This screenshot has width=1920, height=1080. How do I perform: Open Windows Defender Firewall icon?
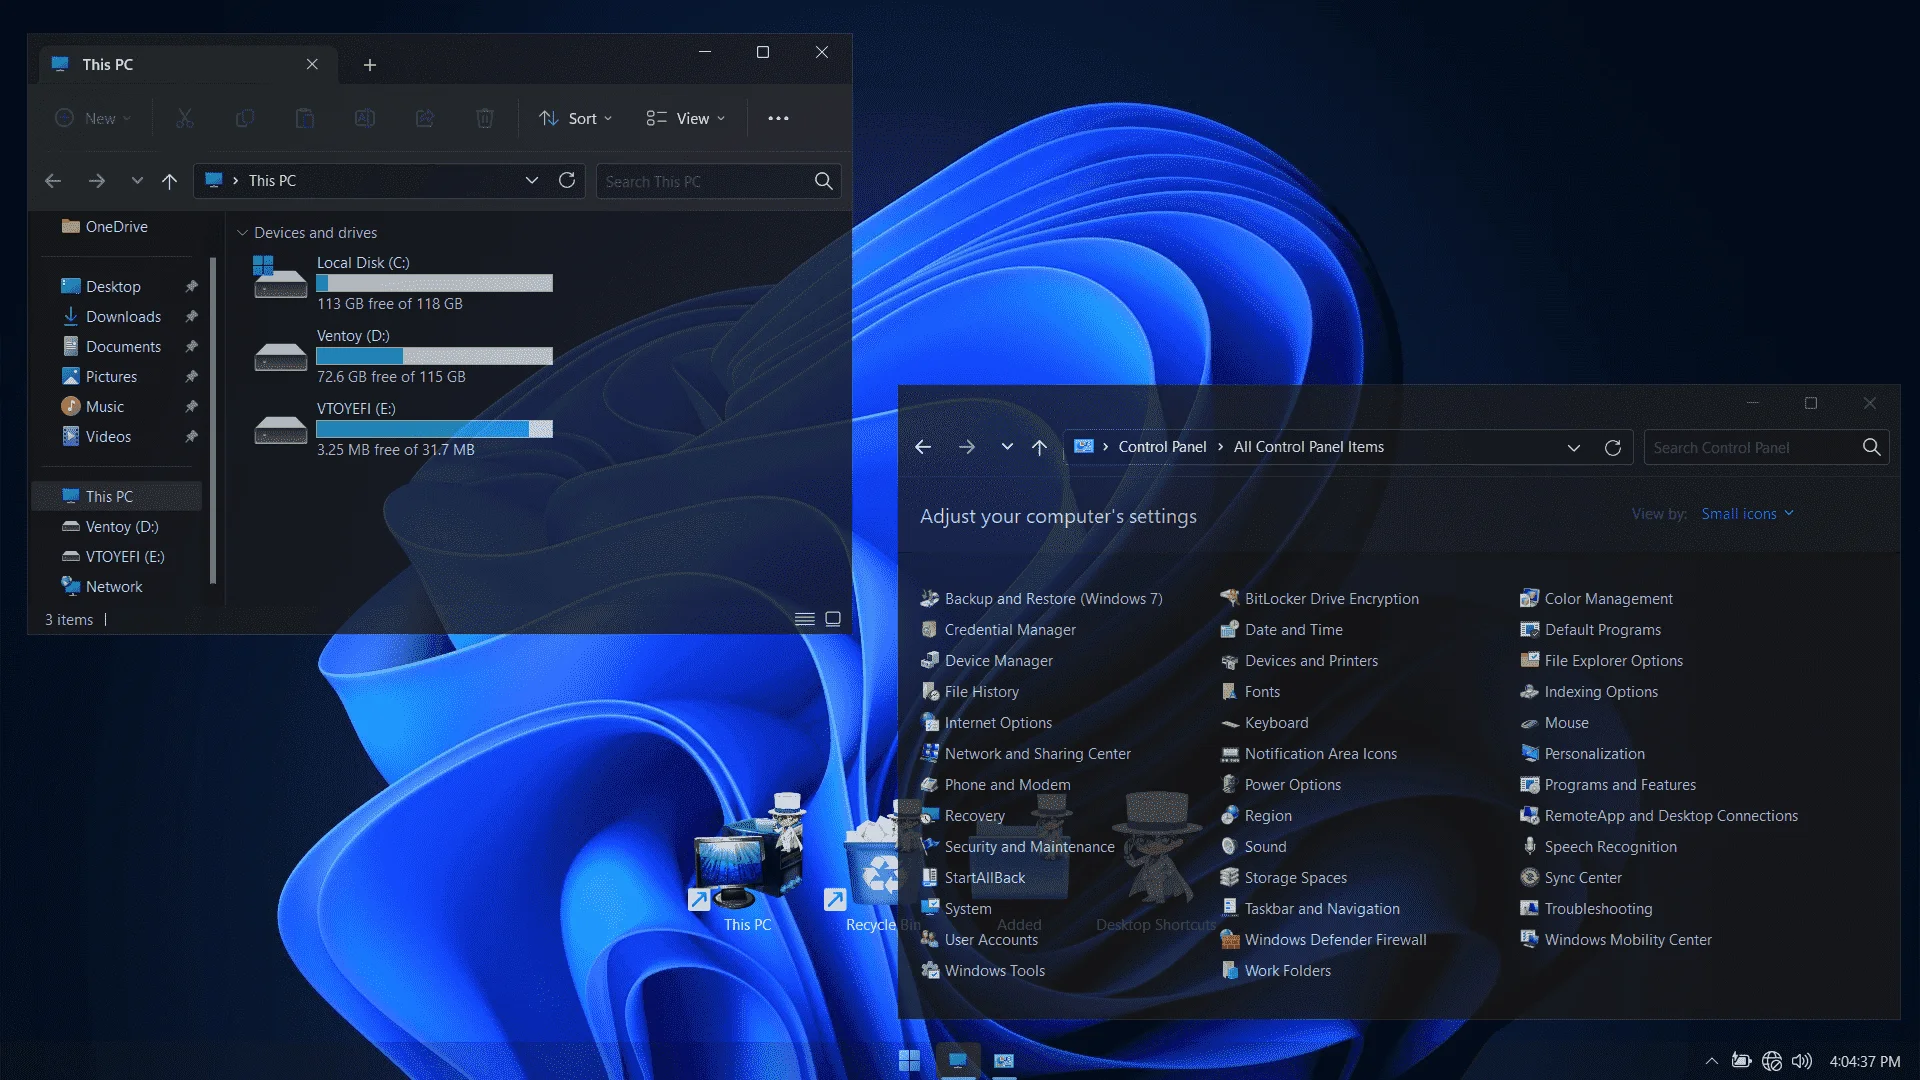(1230, 940)
